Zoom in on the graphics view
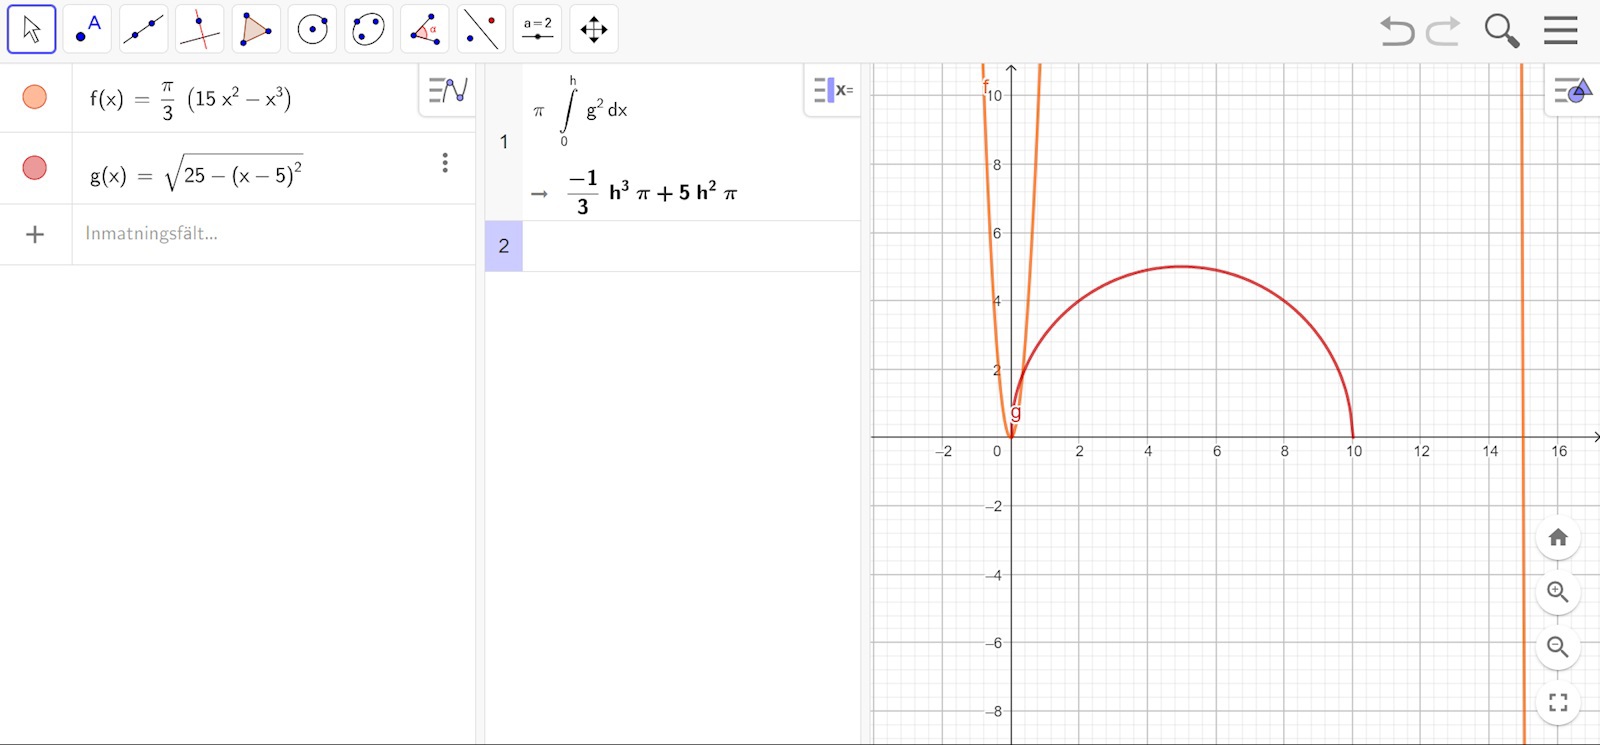This screenshot has height=745, width=1600. point(1557,592)
